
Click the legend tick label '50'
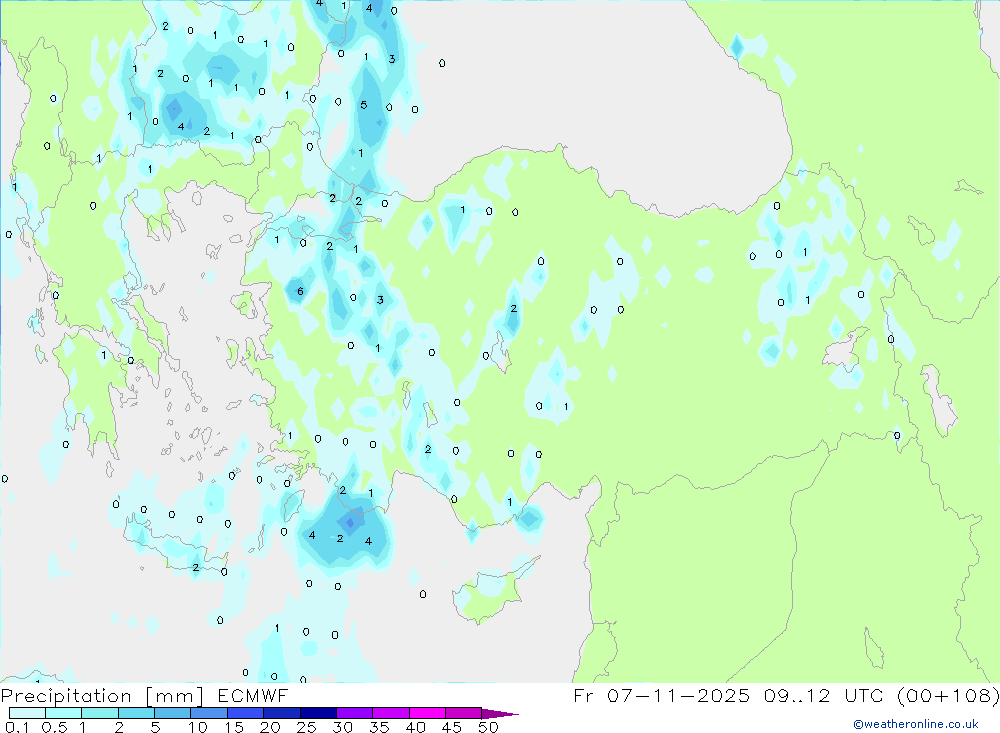tap(488, 727)
